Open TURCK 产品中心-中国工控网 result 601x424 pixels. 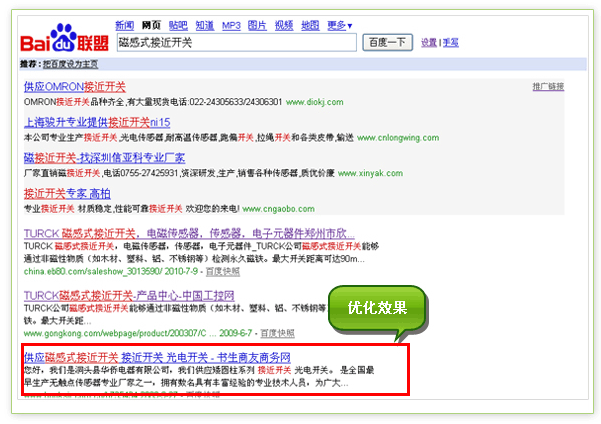tap(129, 296)
